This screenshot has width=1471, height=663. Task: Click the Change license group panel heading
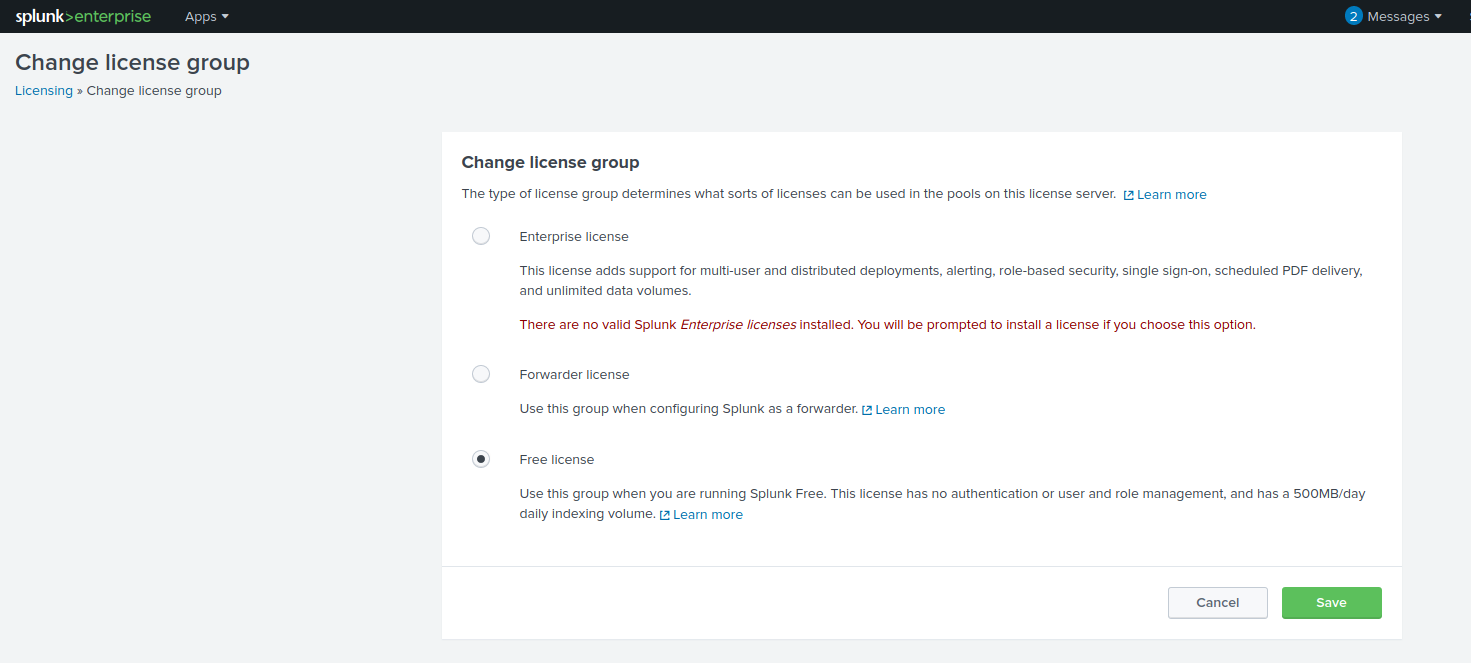pyautogui.click(x=550, y=162)
